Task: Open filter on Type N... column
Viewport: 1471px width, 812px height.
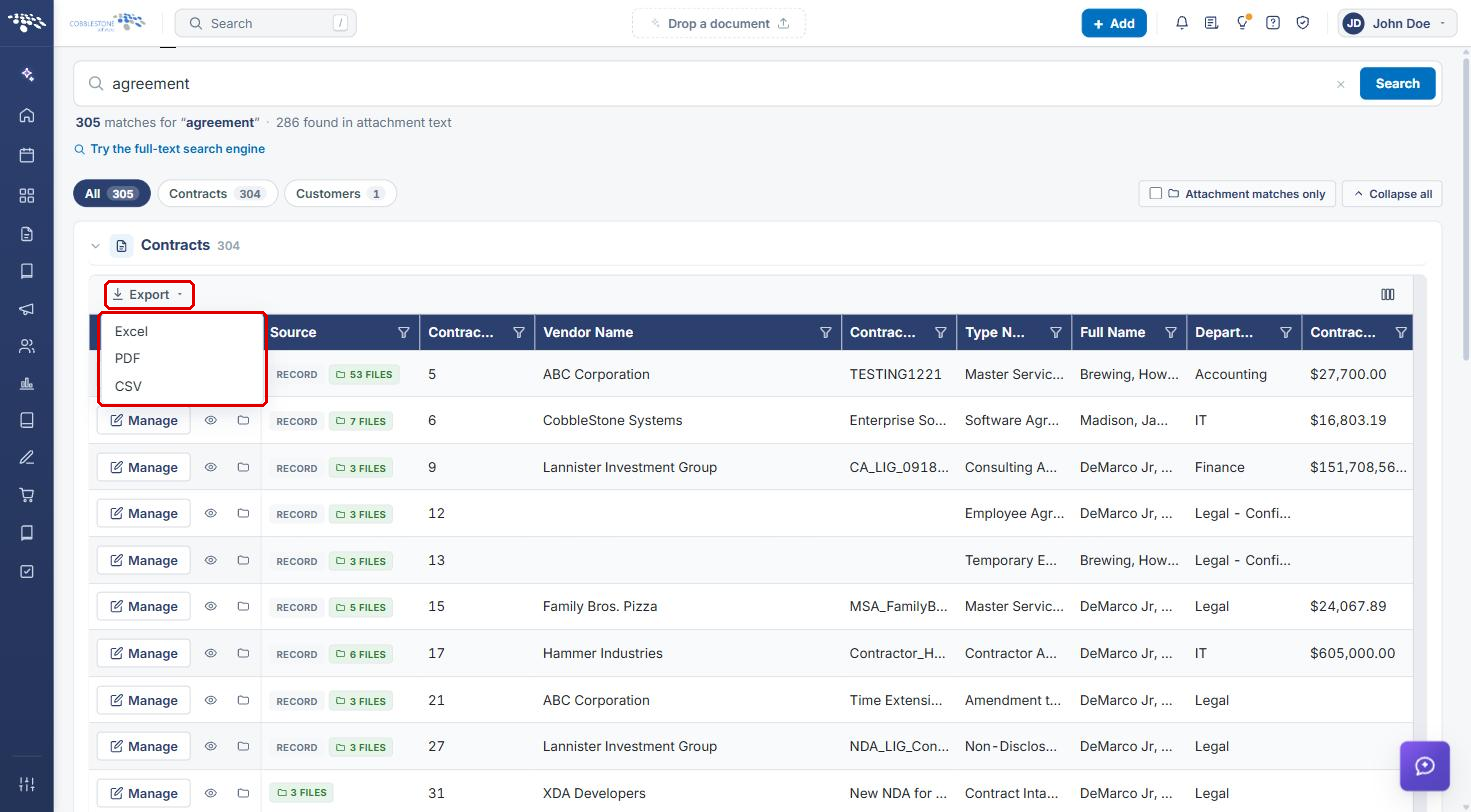Action: (x=1056, y=333)
